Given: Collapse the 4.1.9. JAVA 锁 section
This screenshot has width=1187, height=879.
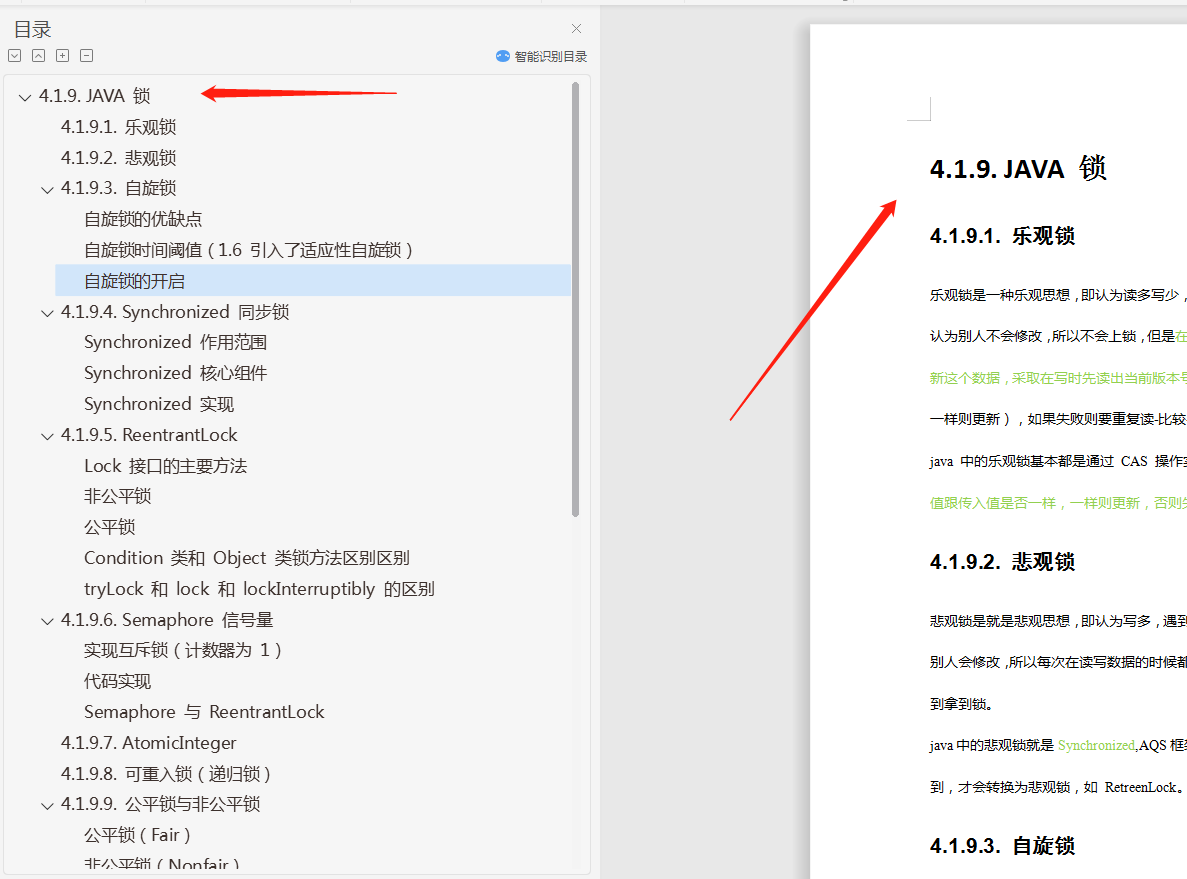Looking at the screenshot, I should tap(24, 96).
